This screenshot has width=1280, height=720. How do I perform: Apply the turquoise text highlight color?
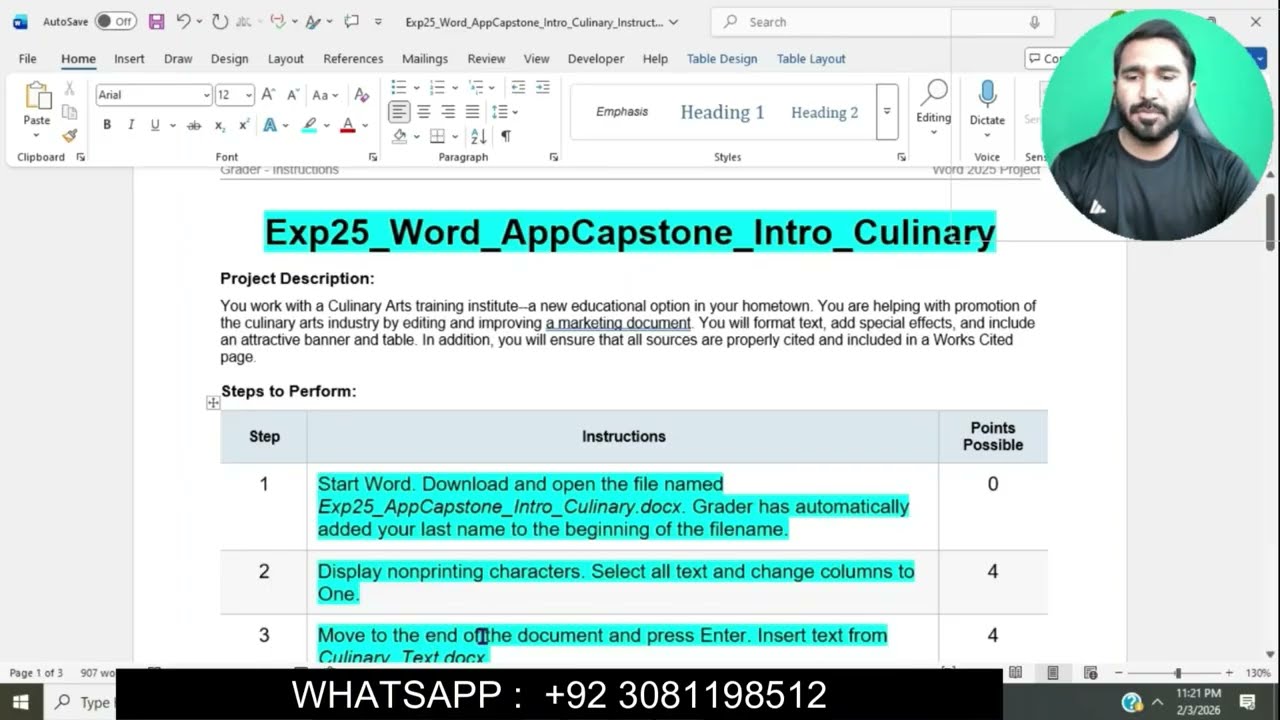(x=309, y=125)
